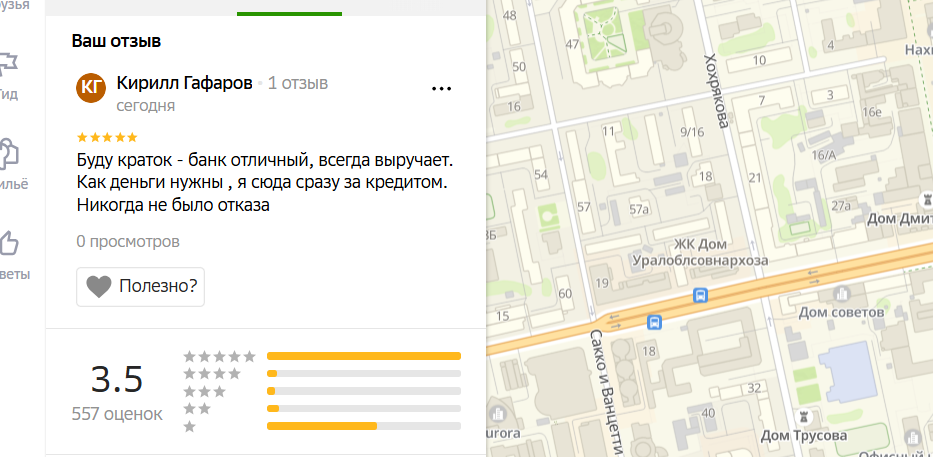
Task: Open Кирилл Гафаров's profile name link
Action: click(x=184, y=83)
